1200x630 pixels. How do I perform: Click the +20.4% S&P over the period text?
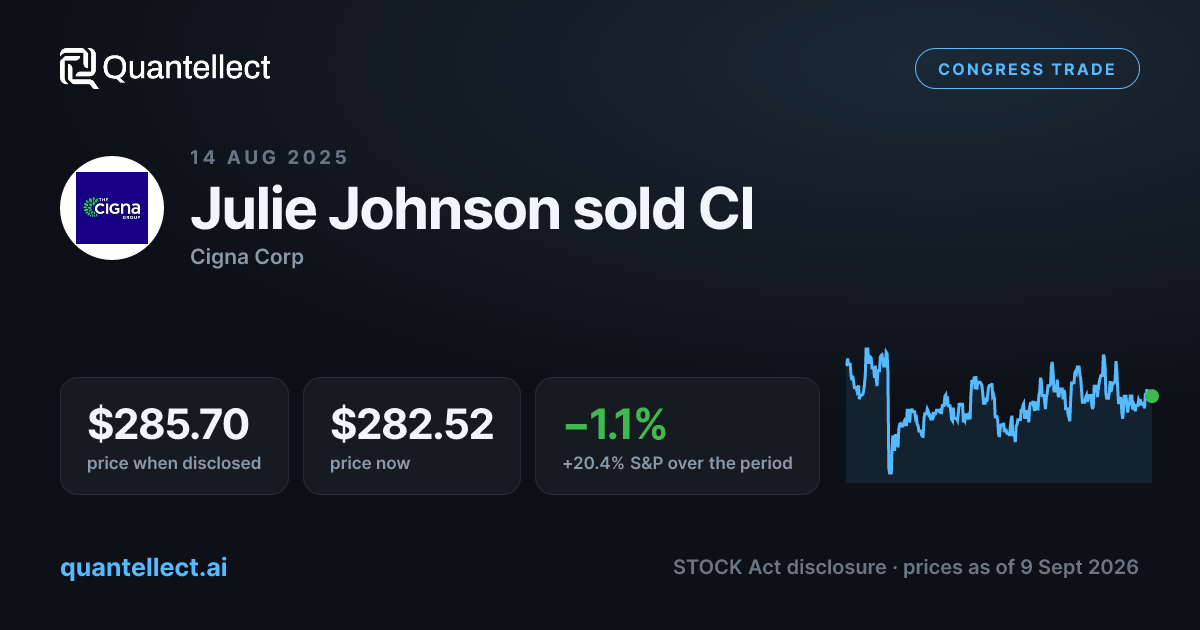click(678, 463)
